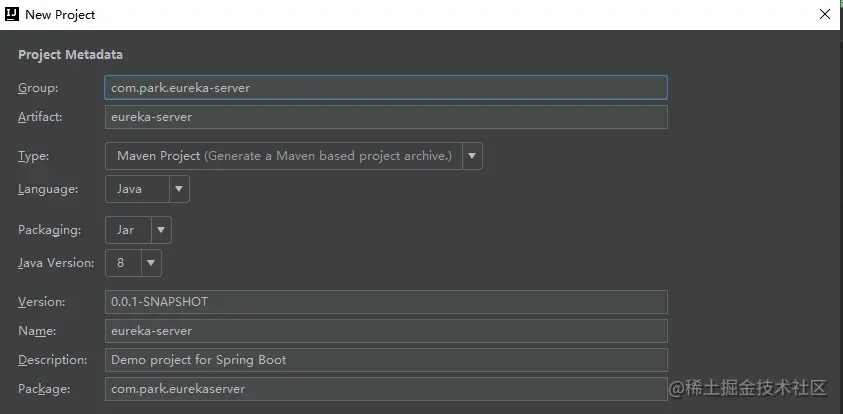
Task: Click the Group label
Action: click(x=38, y=88)
